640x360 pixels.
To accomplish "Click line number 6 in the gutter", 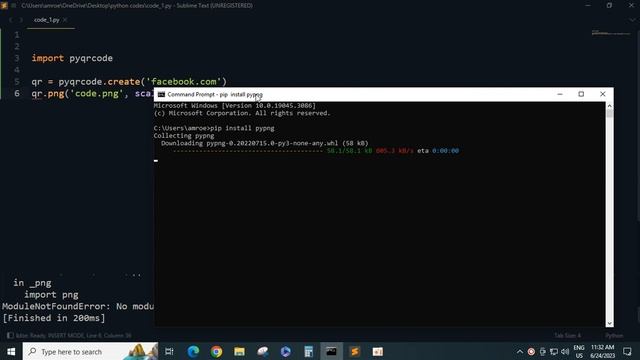I will [x=17, y=93].
